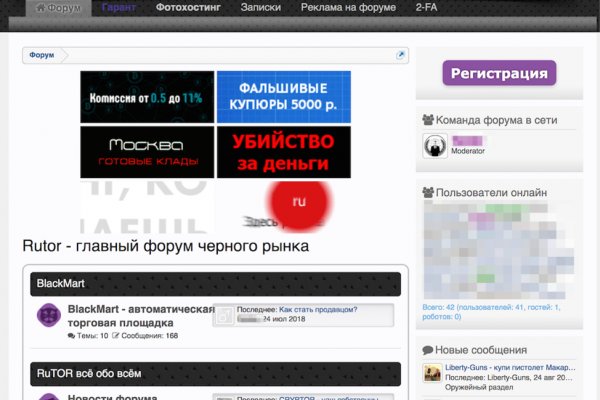Click the people icon beside Пользователи онлайн
600x400 pixels.
point(428,192)
